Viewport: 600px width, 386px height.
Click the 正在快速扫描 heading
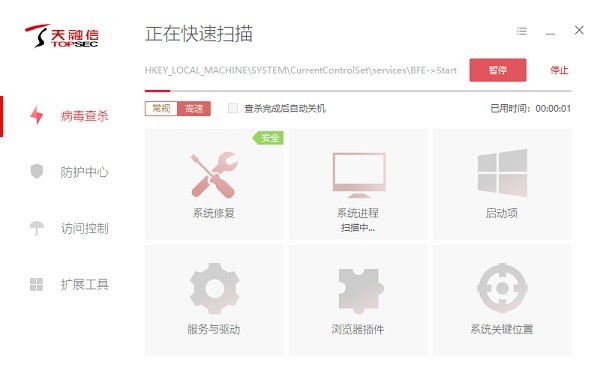(x=199, y=34)
